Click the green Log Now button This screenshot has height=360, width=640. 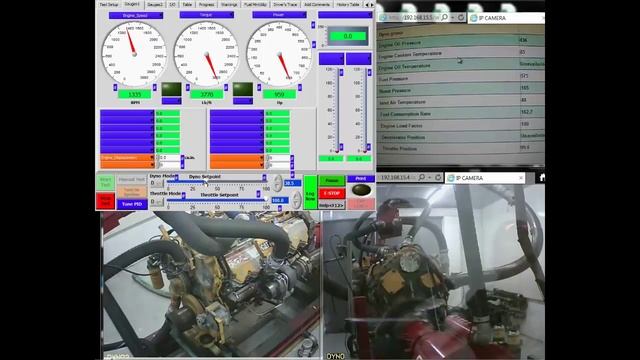(x=310, y=193)
